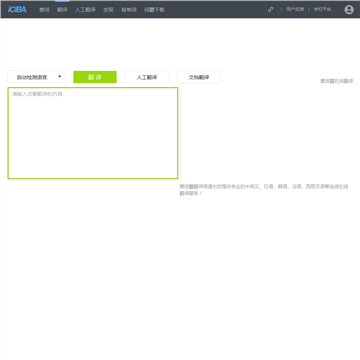360x360 pixels.
Task: Click the translation service description text
Action: click(x=264, y=190)
